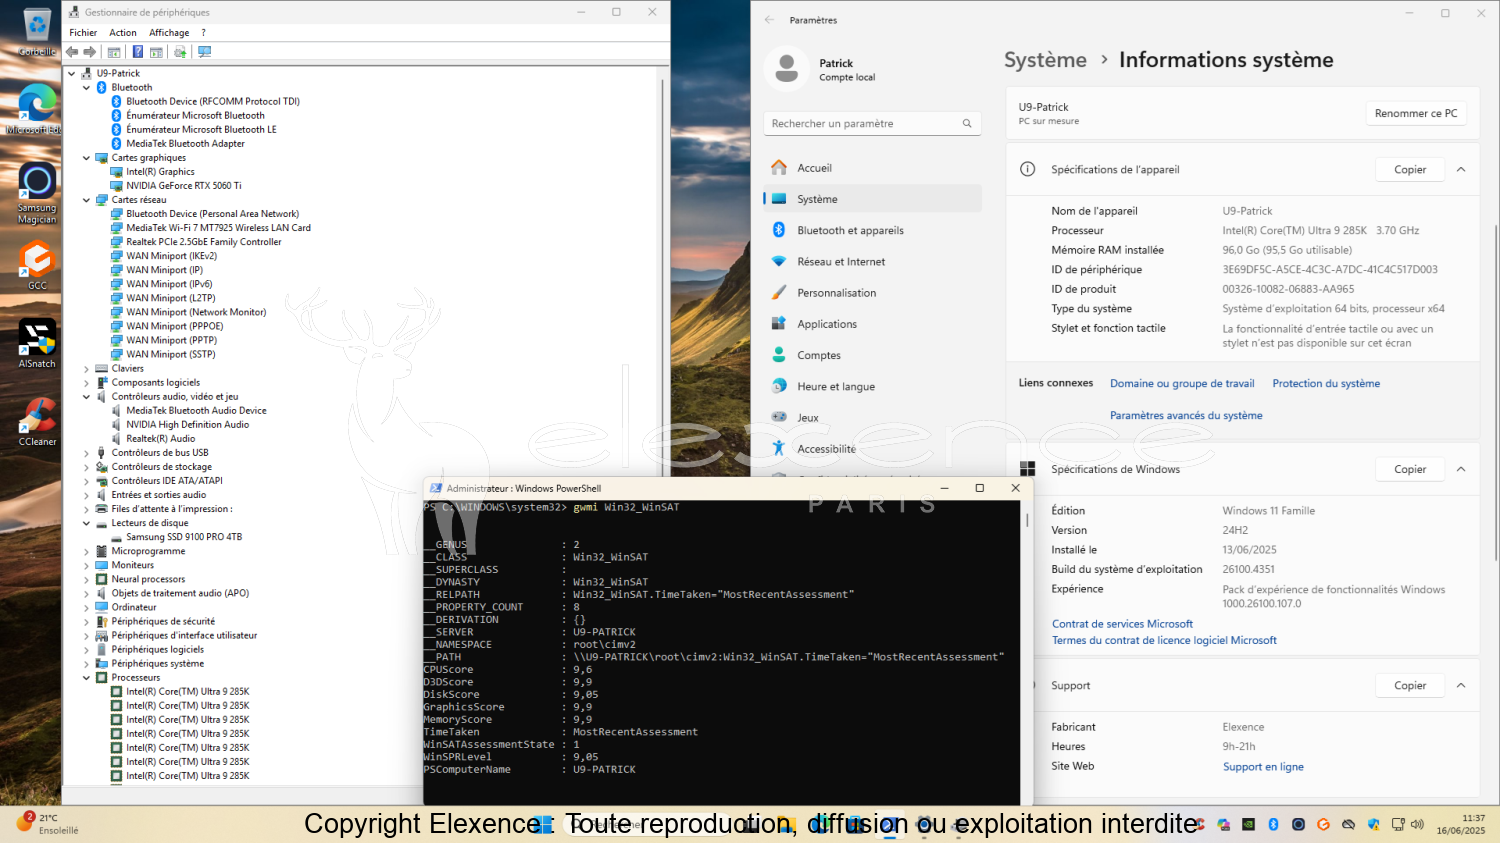Viewport: 1500px width, 843px height.
Task: Click scan for hardware changes monitor icon
Action: pyautogui.click(x=204, y=52)
